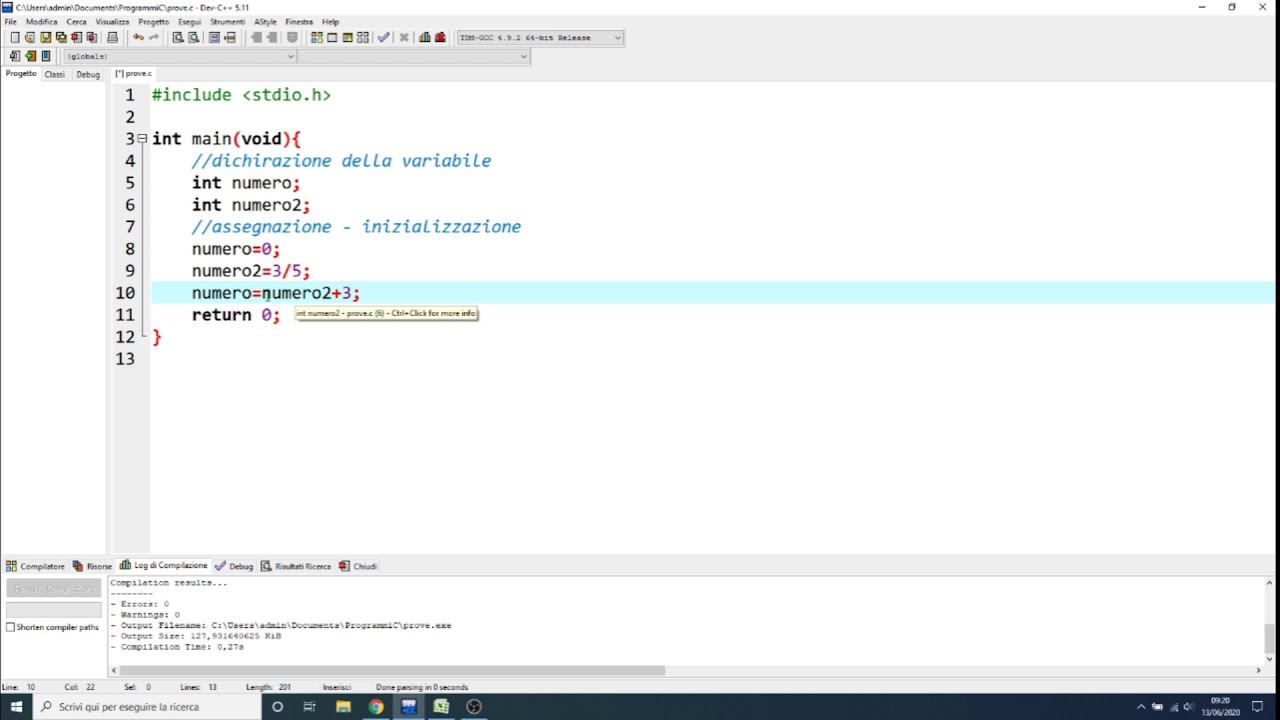Click the Output Filename line in log

tap(281, 626)
